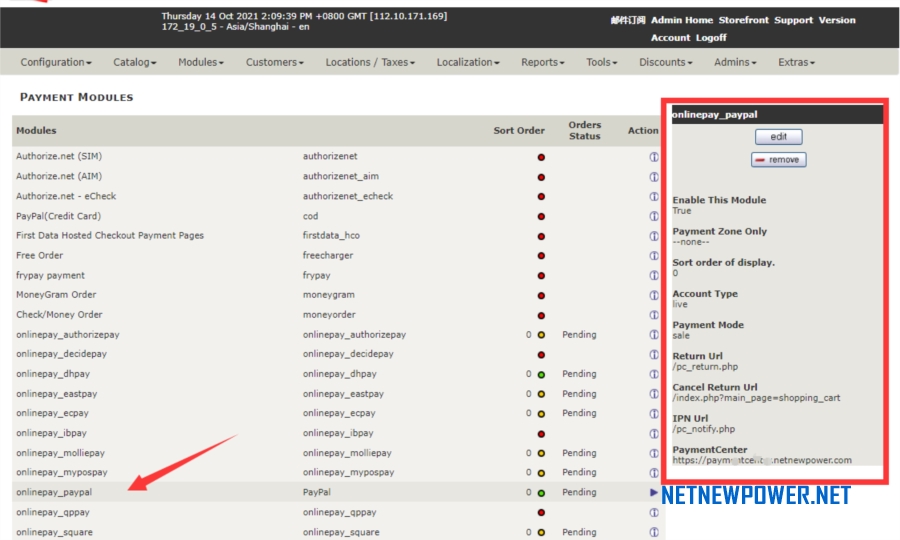
Task: Click info icon for onlinepay_ibpay row
Action: coord(654,433)
